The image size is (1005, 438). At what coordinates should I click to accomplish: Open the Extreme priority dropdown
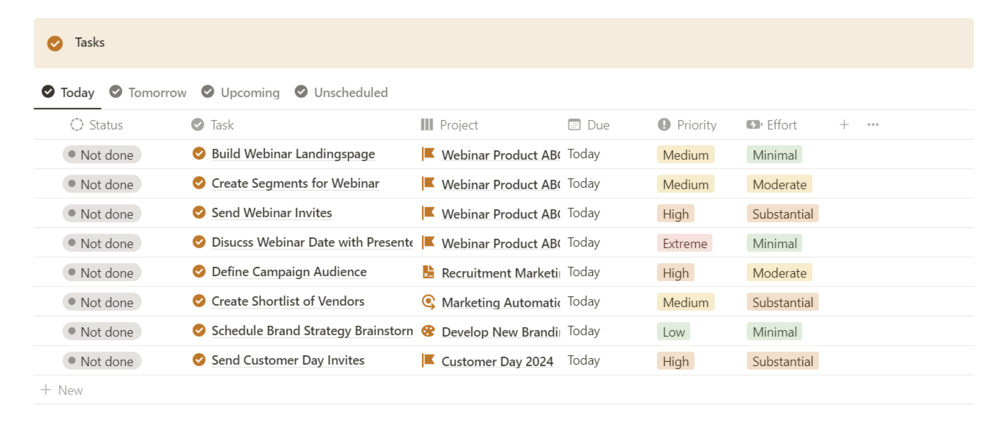(x=685, y=243)
